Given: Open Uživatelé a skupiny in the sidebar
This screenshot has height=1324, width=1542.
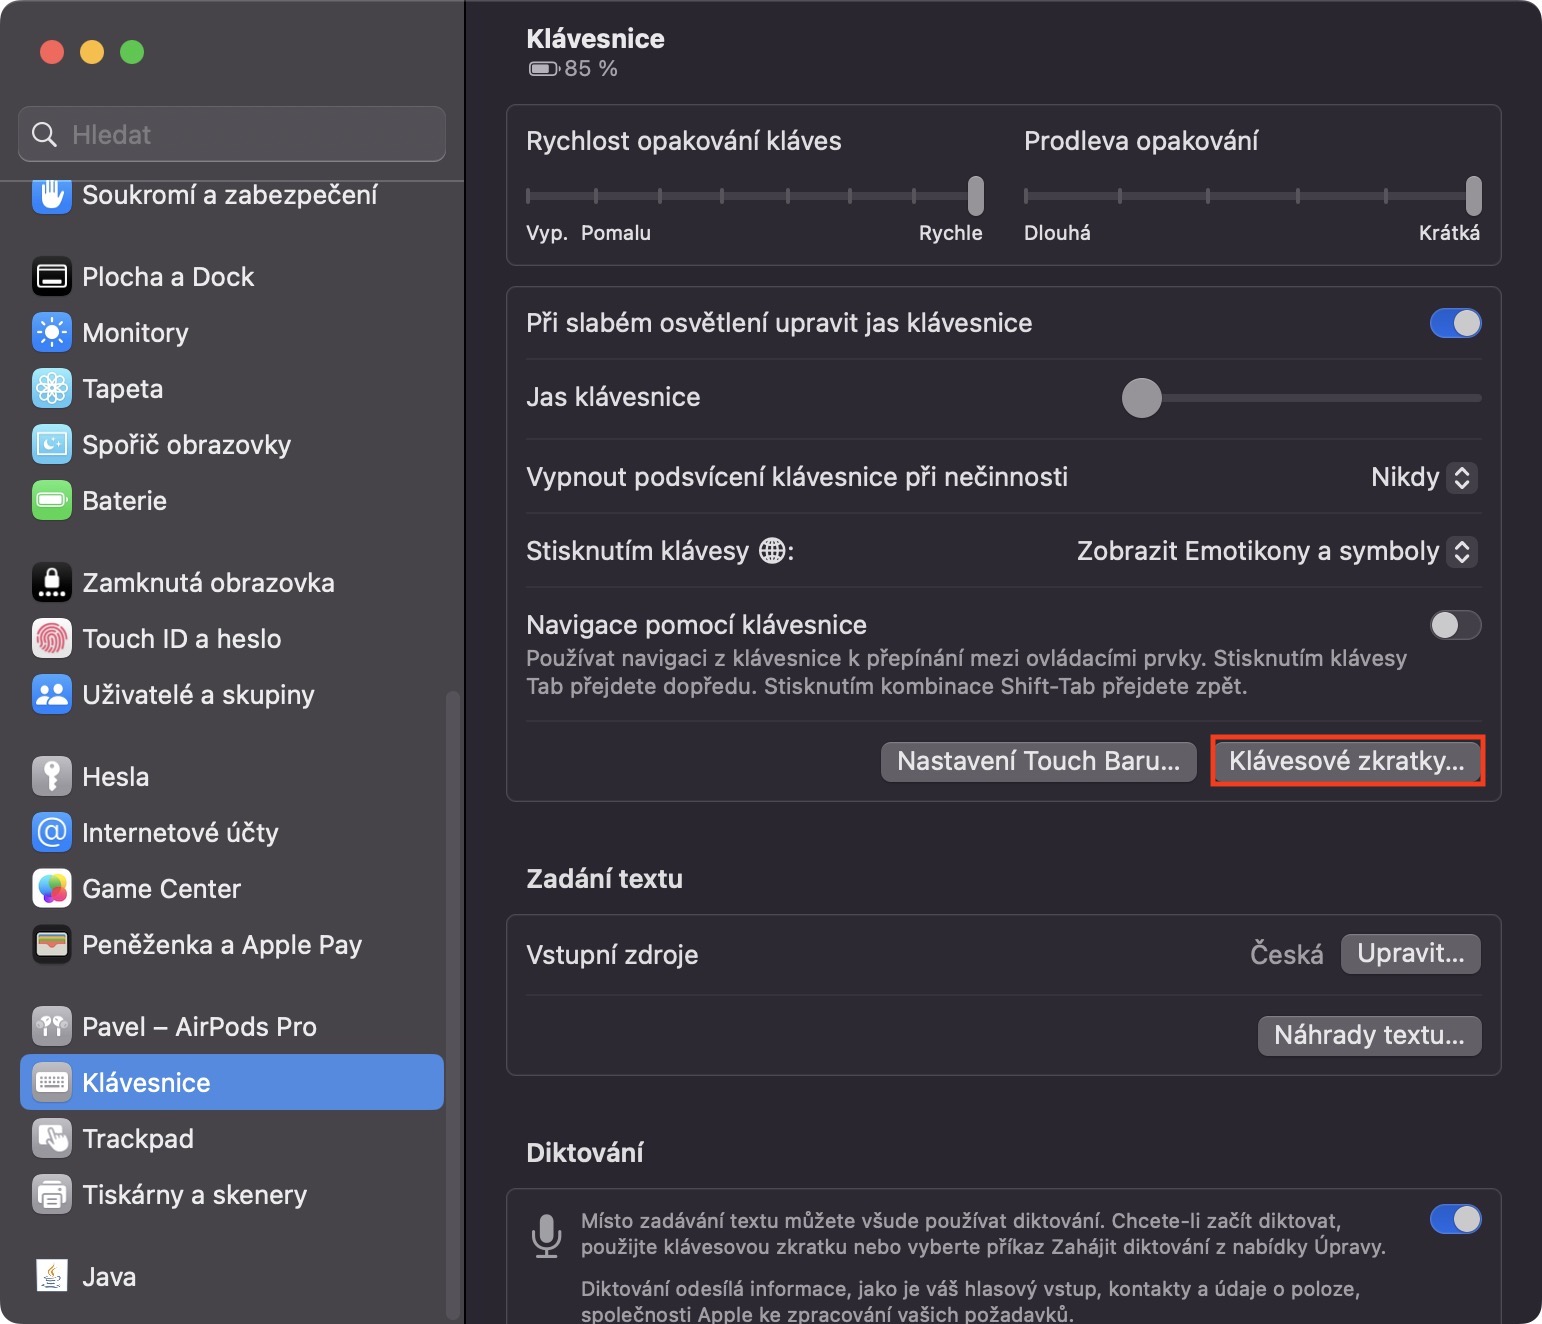Looking at the screenshot, I should tap(198, 695).
